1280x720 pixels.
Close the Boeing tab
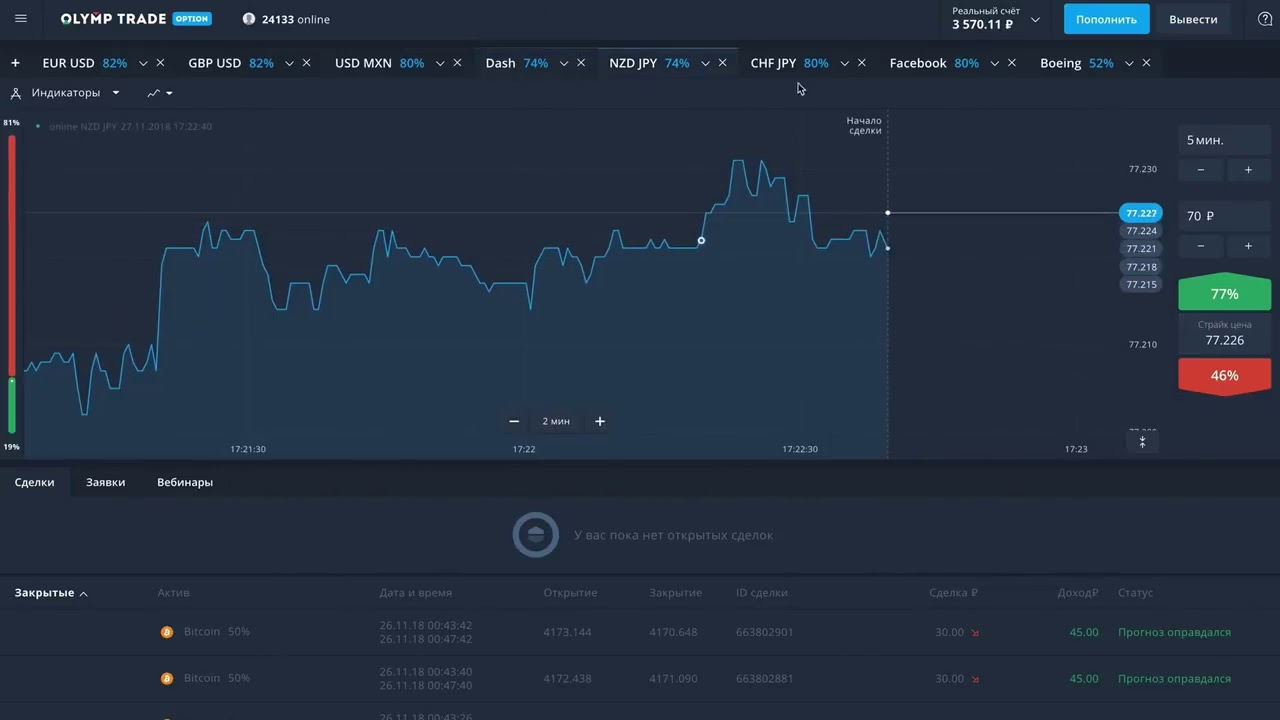1146,63
